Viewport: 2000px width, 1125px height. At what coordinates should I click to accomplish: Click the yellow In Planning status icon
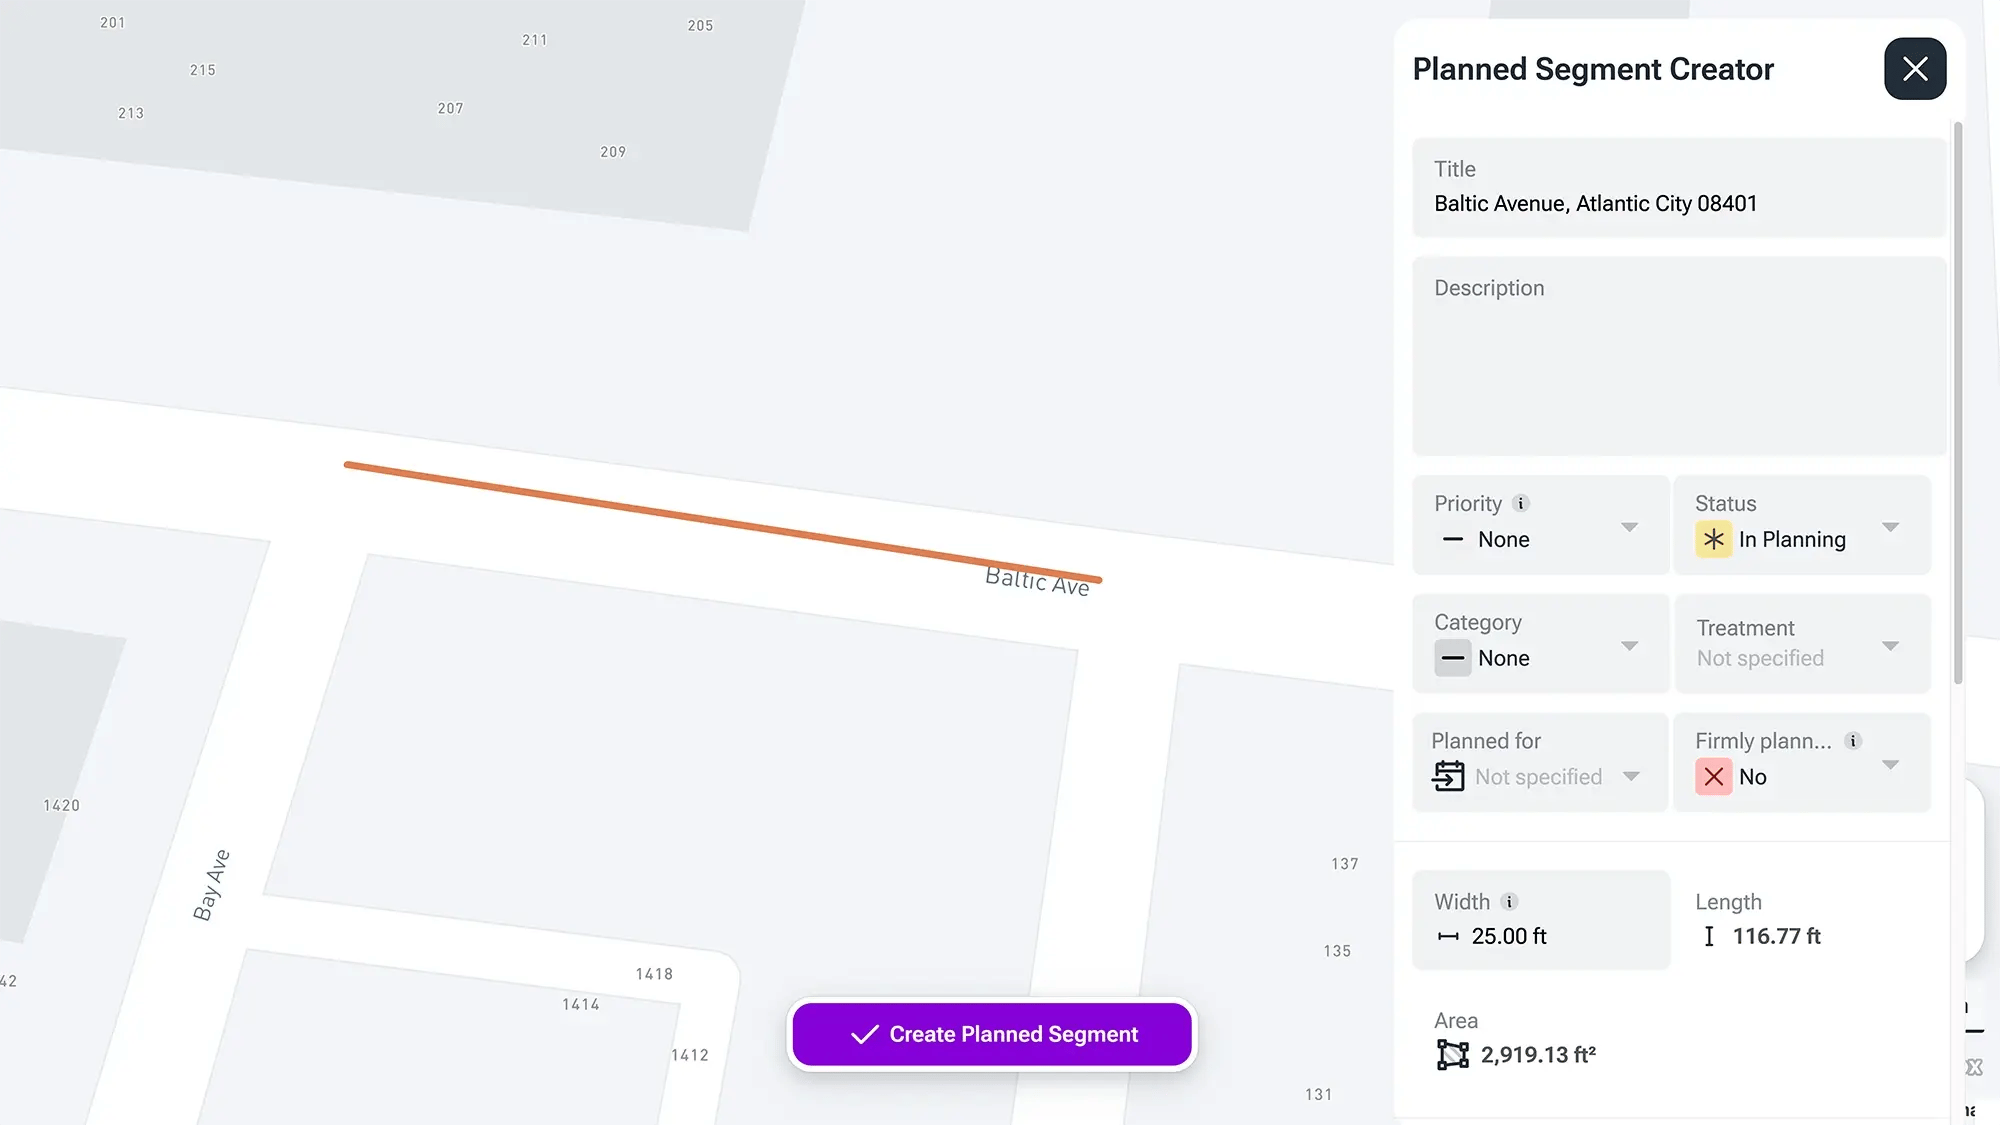(x=1713, y=540)
